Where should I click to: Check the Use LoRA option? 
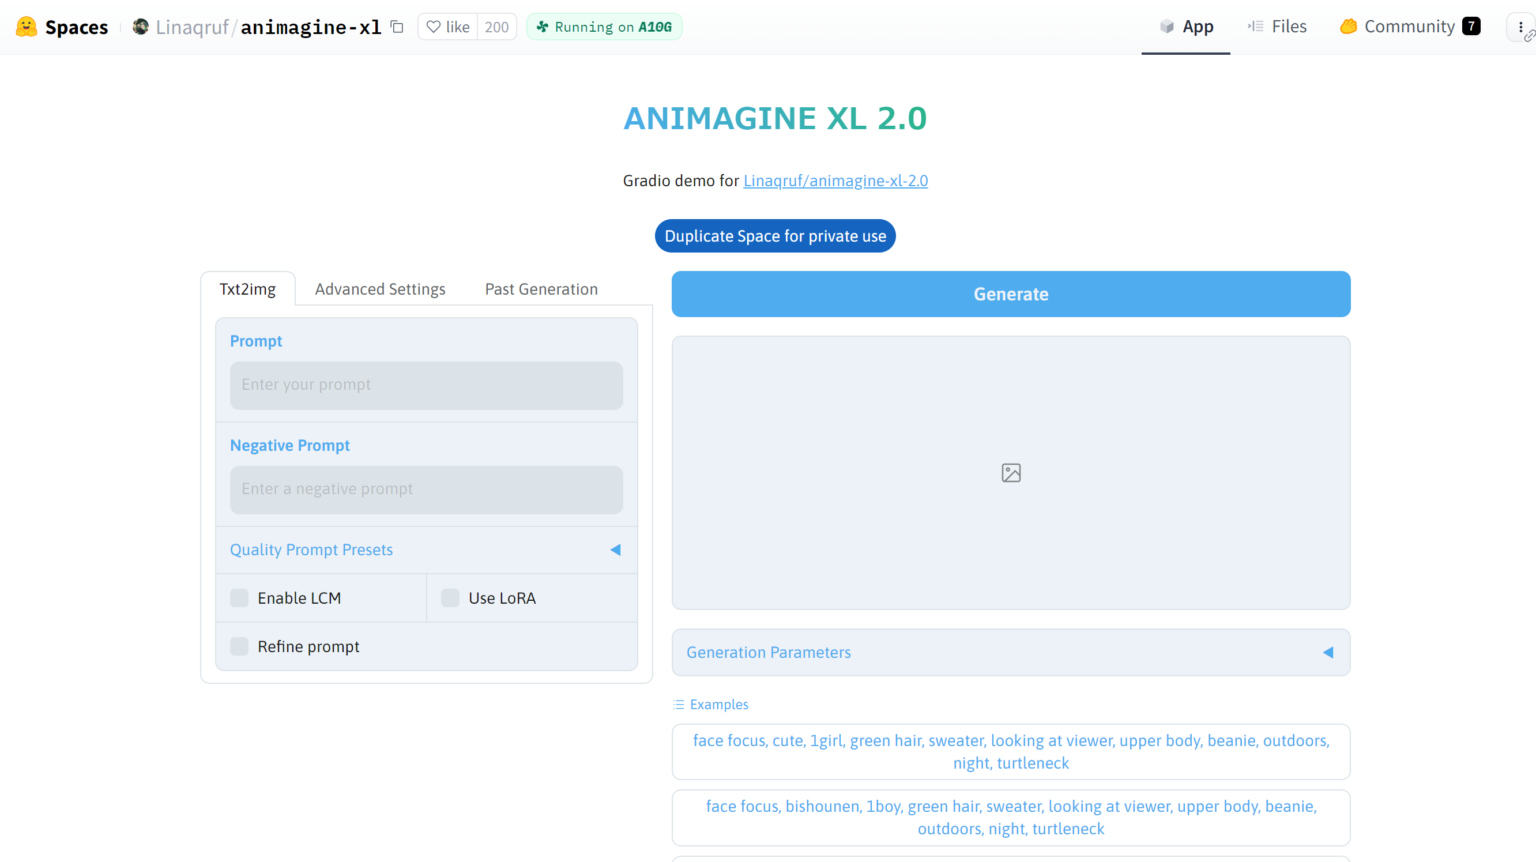tap(450, 597)
